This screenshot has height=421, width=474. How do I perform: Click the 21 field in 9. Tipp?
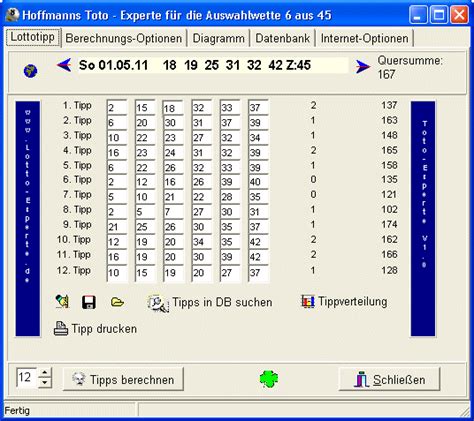click(117, 227)
